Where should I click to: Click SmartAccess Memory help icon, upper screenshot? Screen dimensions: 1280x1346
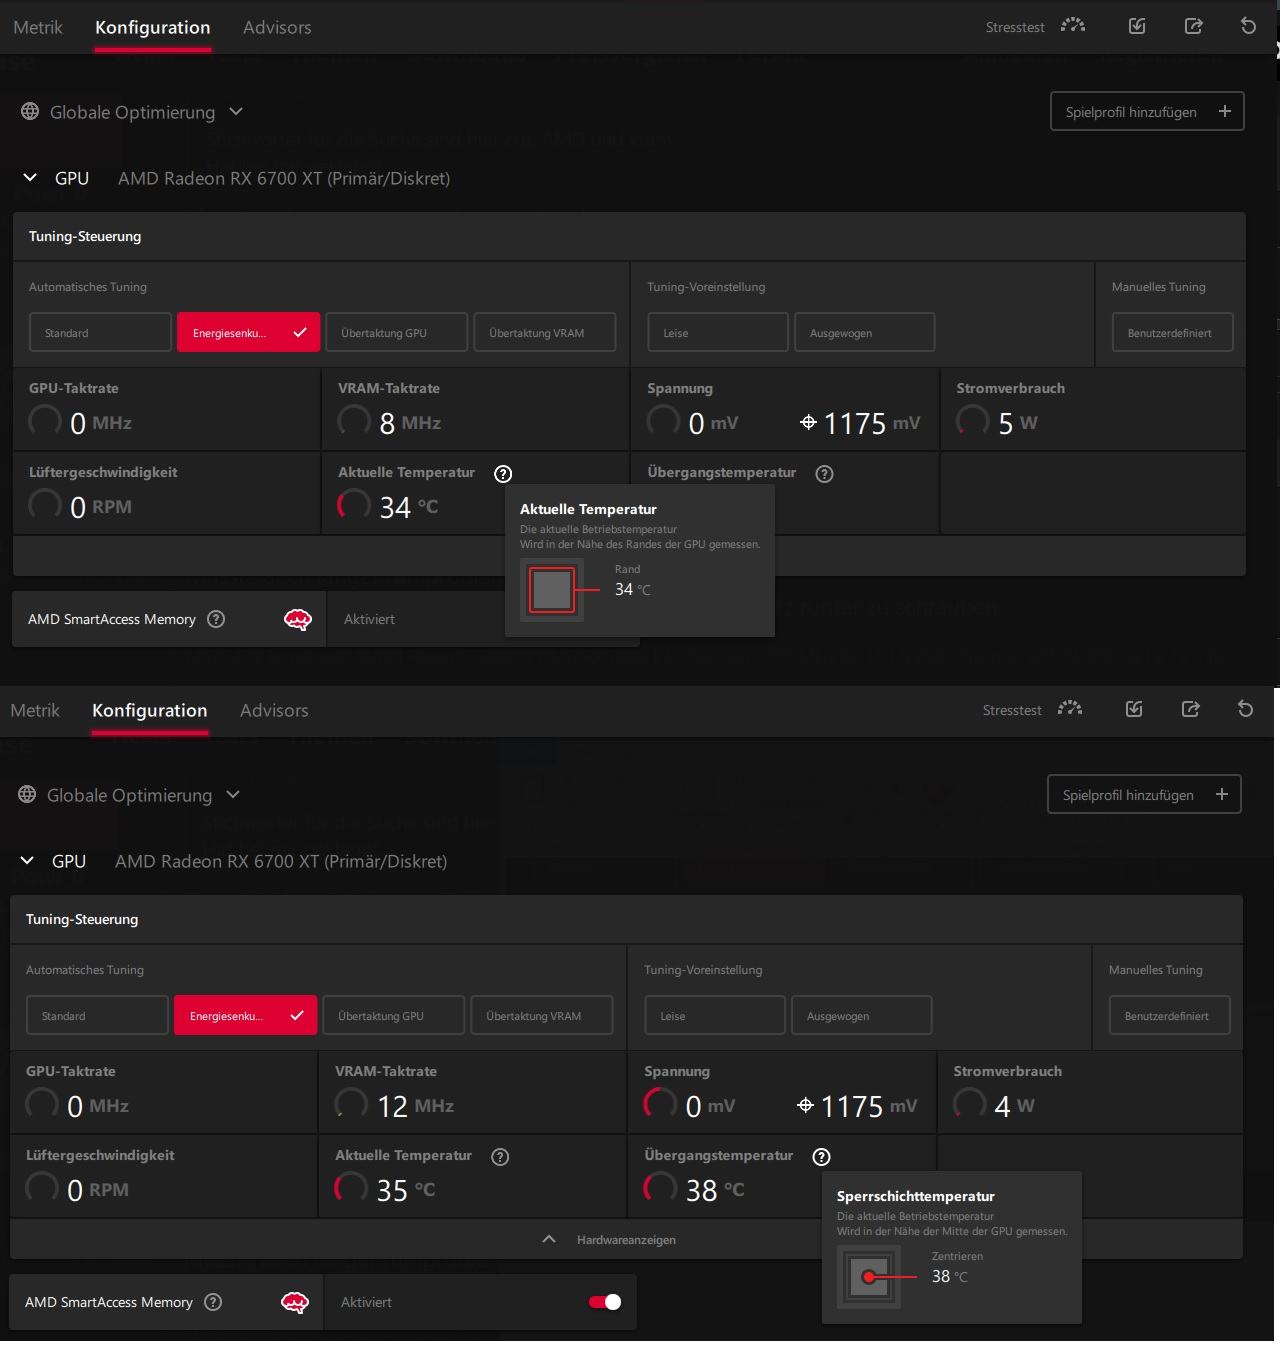click(216, 619)
